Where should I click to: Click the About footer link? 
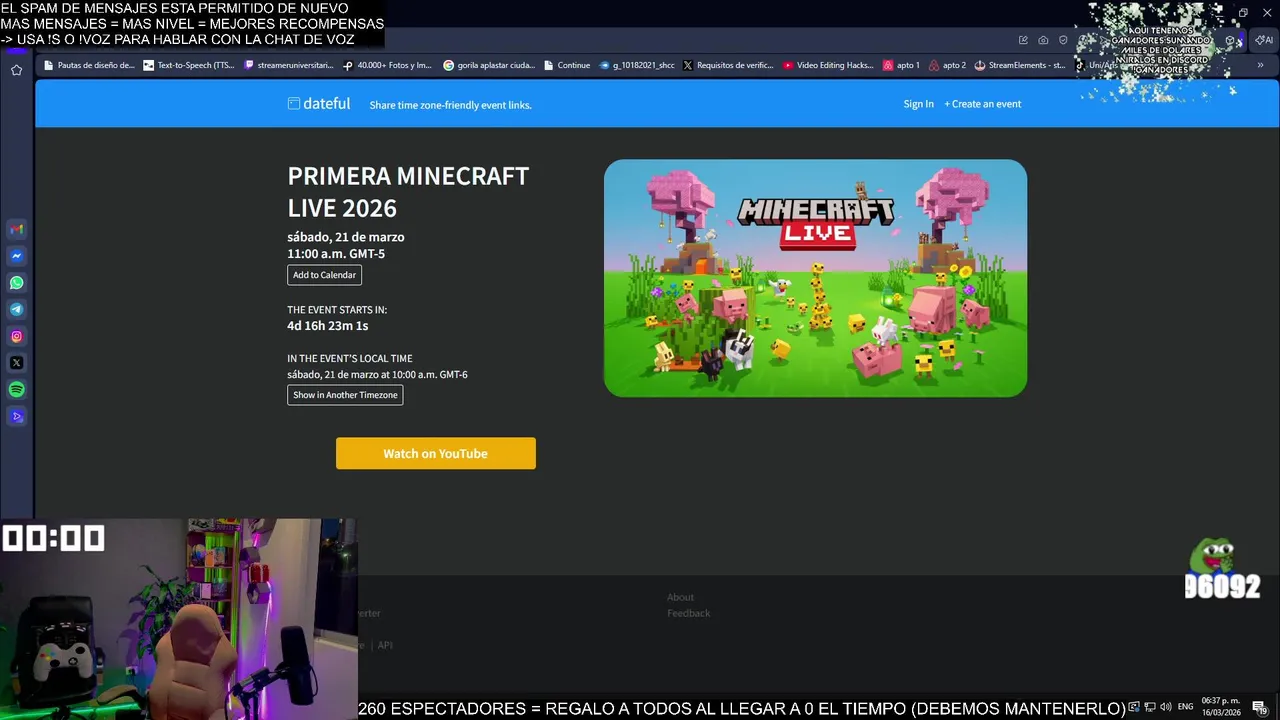(680, 597)
